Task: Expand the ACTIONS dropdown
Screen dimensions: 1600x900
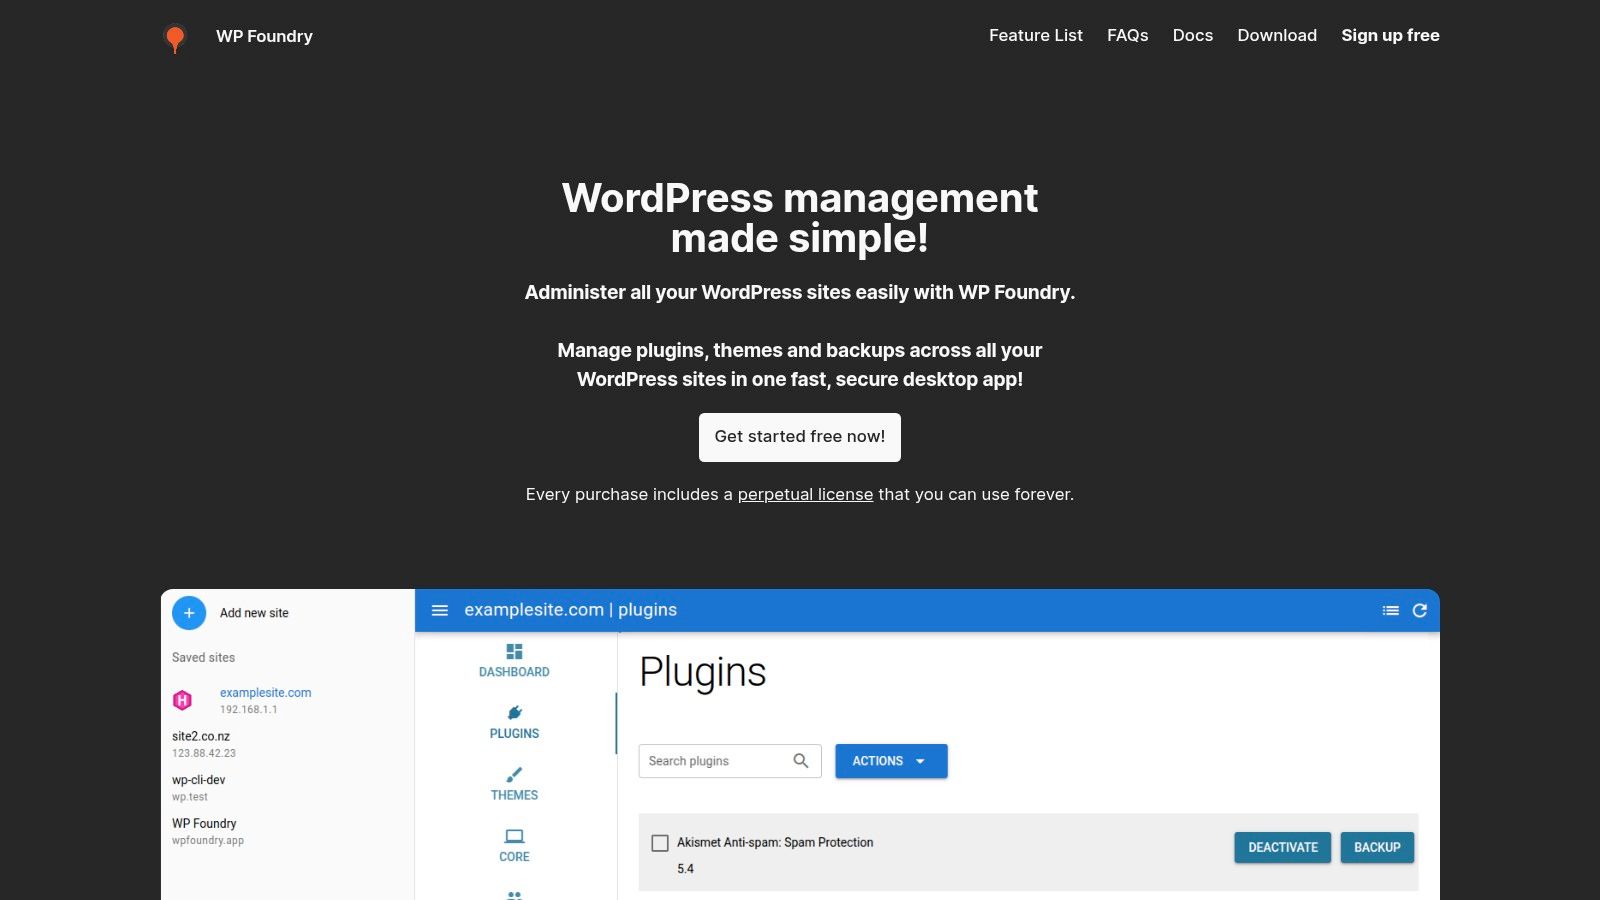Action: [x=891, y=761]
